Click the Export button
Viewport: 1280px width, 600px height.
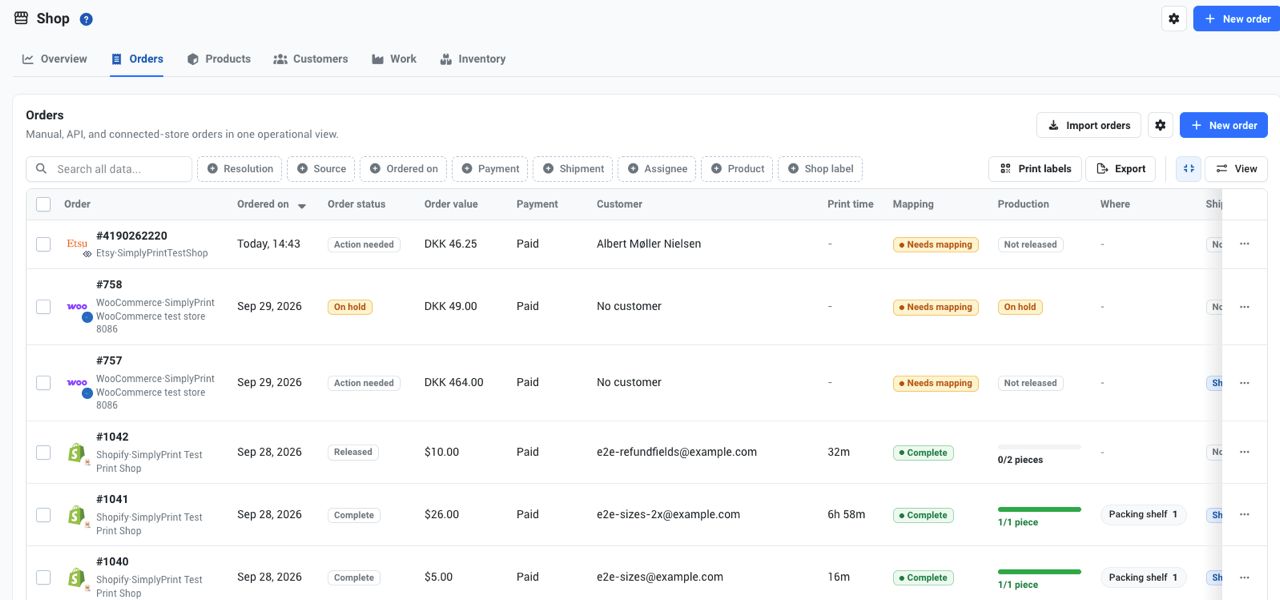click(1120, 169)
